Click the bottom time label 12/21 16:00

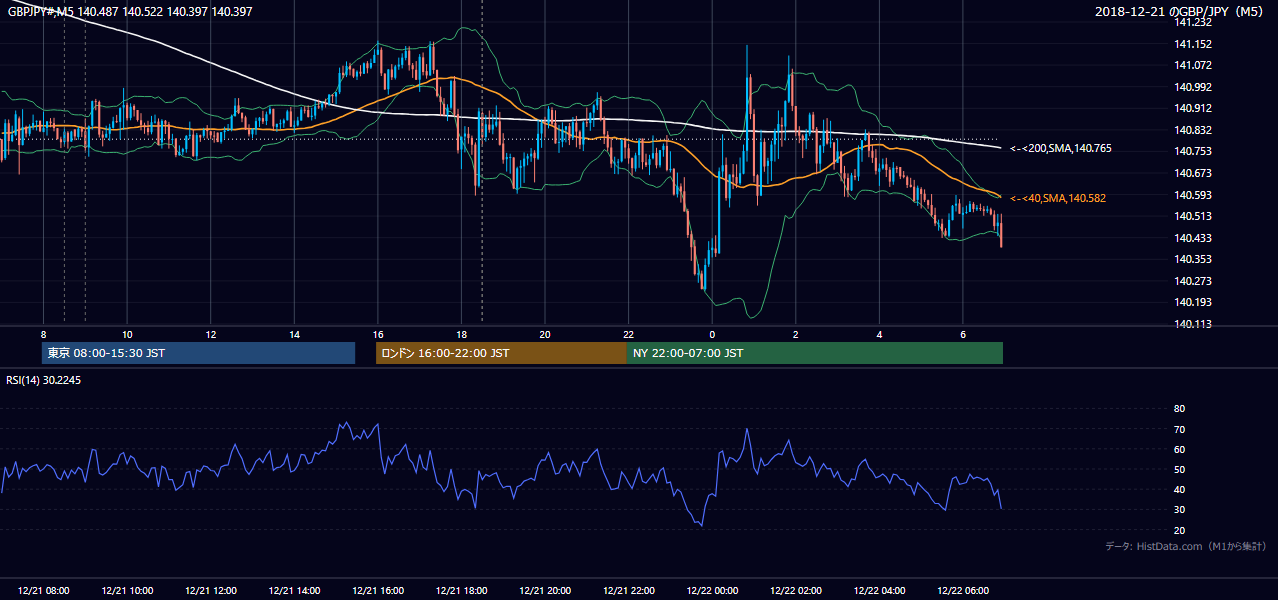click(378, 591)
